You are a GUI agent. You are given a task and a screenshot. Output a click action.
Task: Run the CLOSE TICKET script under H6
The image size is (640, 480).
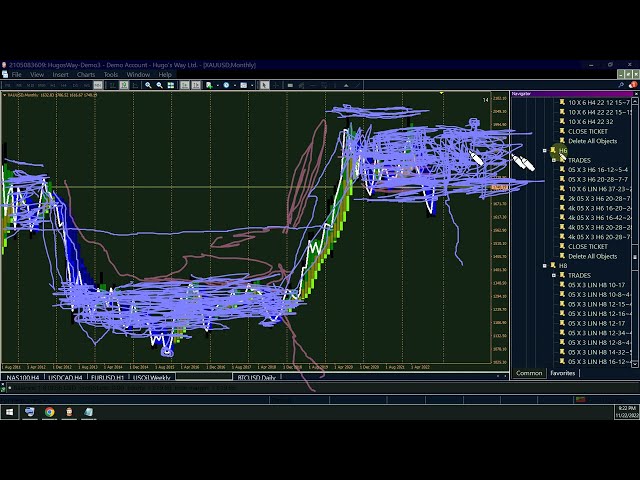pos(587,246)
